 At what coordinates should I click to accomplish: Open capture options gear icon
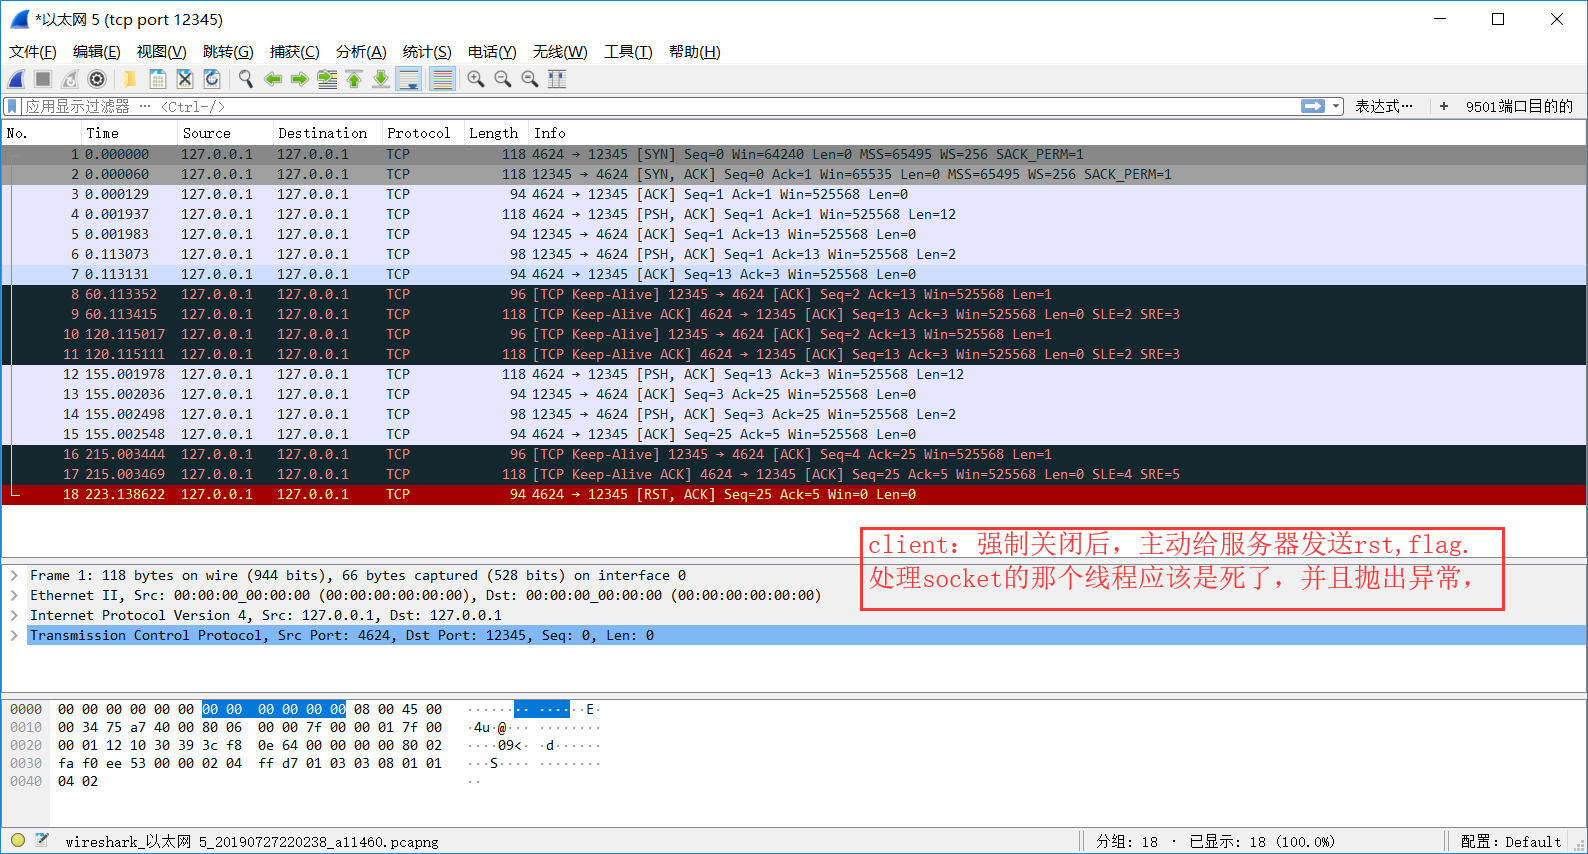pos(97,79)
